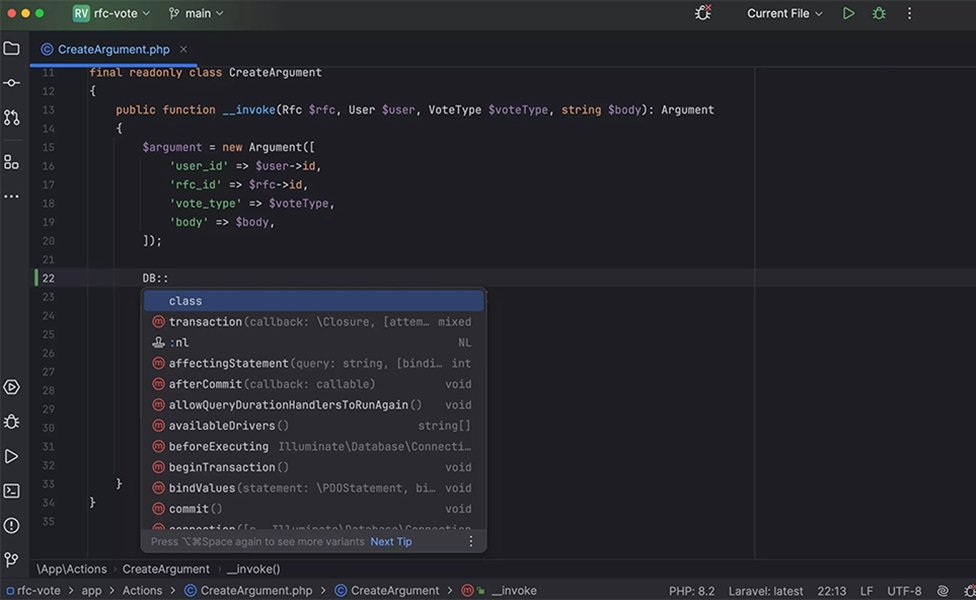976x600 pixels.
Task: Select the transaction completion suggestion
Action: click(314, 322)
